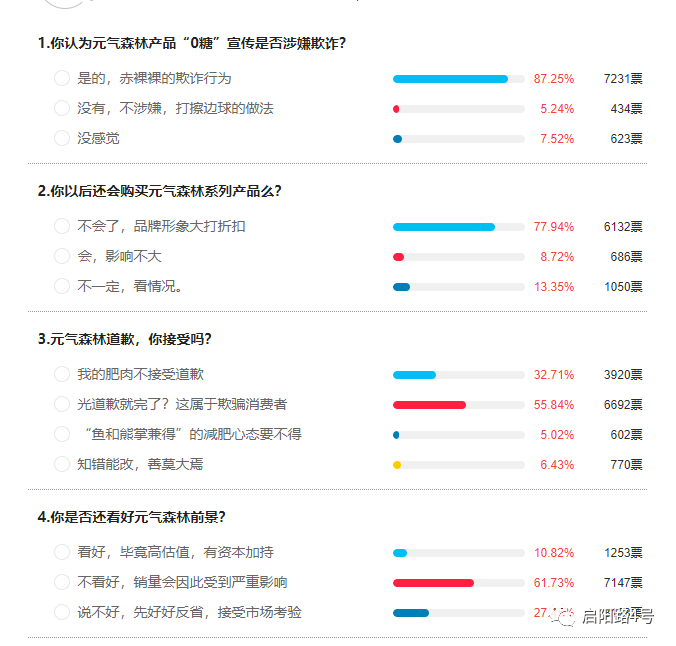Click the 602票 vote count

click(x=626, y=435)
